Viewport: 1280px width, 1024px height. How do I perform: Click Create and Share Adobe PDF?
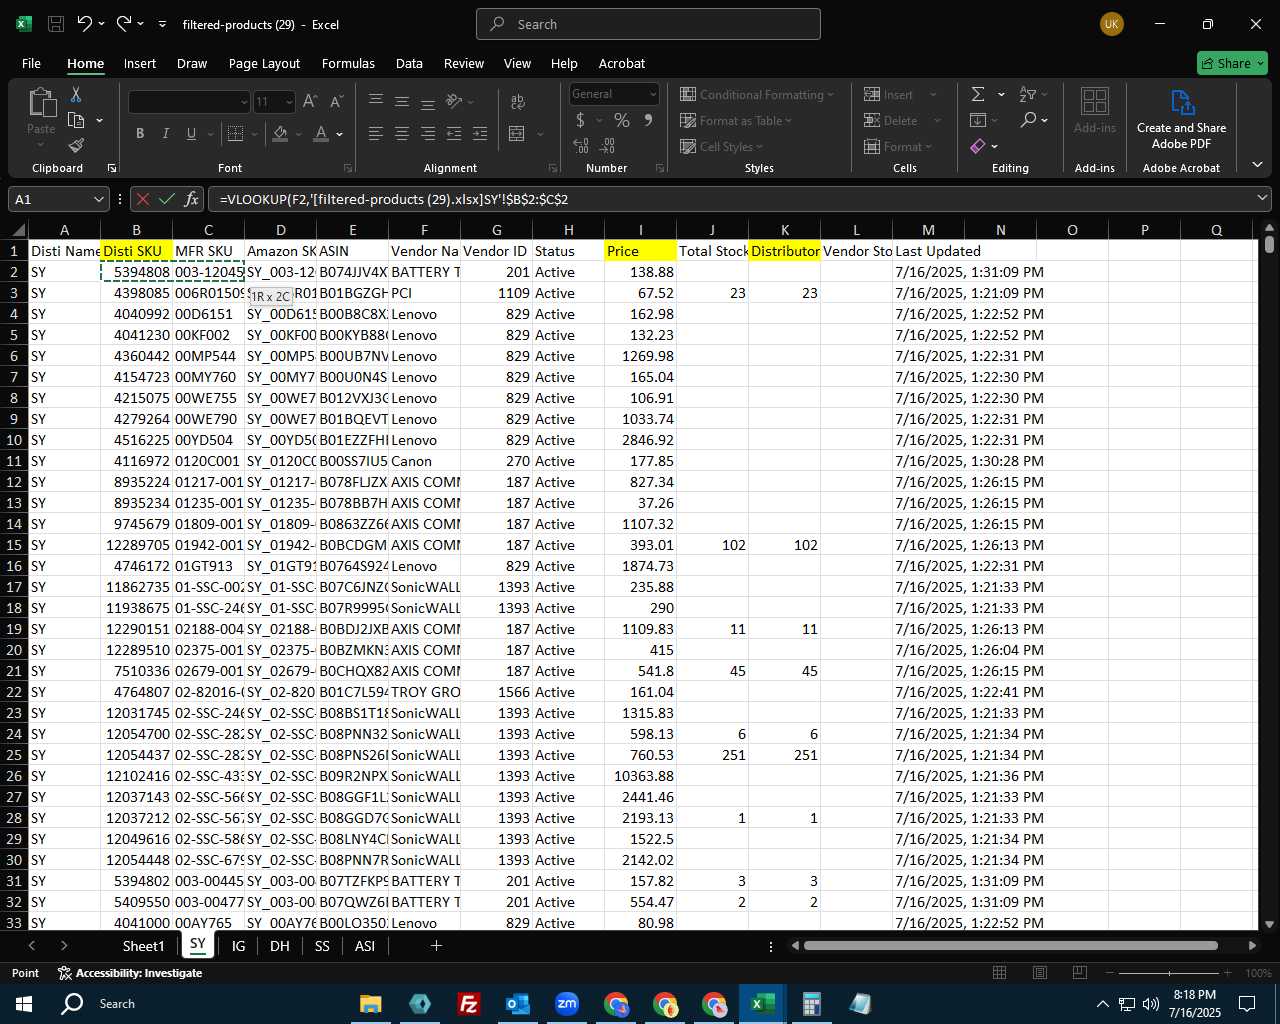pyautogui.click(x=1181, y=119)
